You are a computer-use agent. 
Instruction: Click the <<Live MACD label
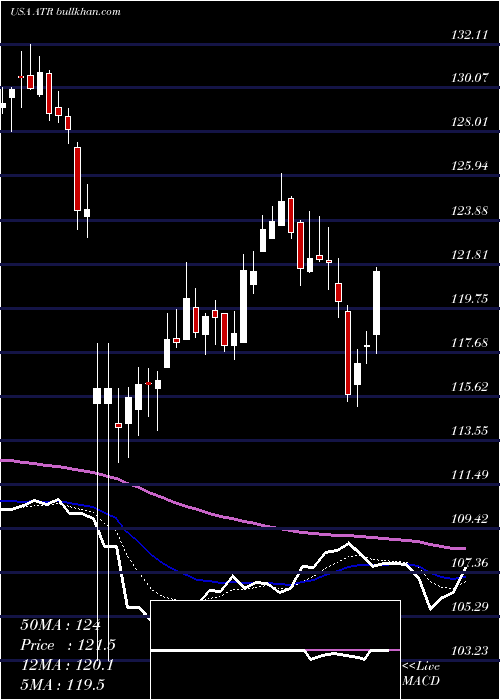point(421,674)
